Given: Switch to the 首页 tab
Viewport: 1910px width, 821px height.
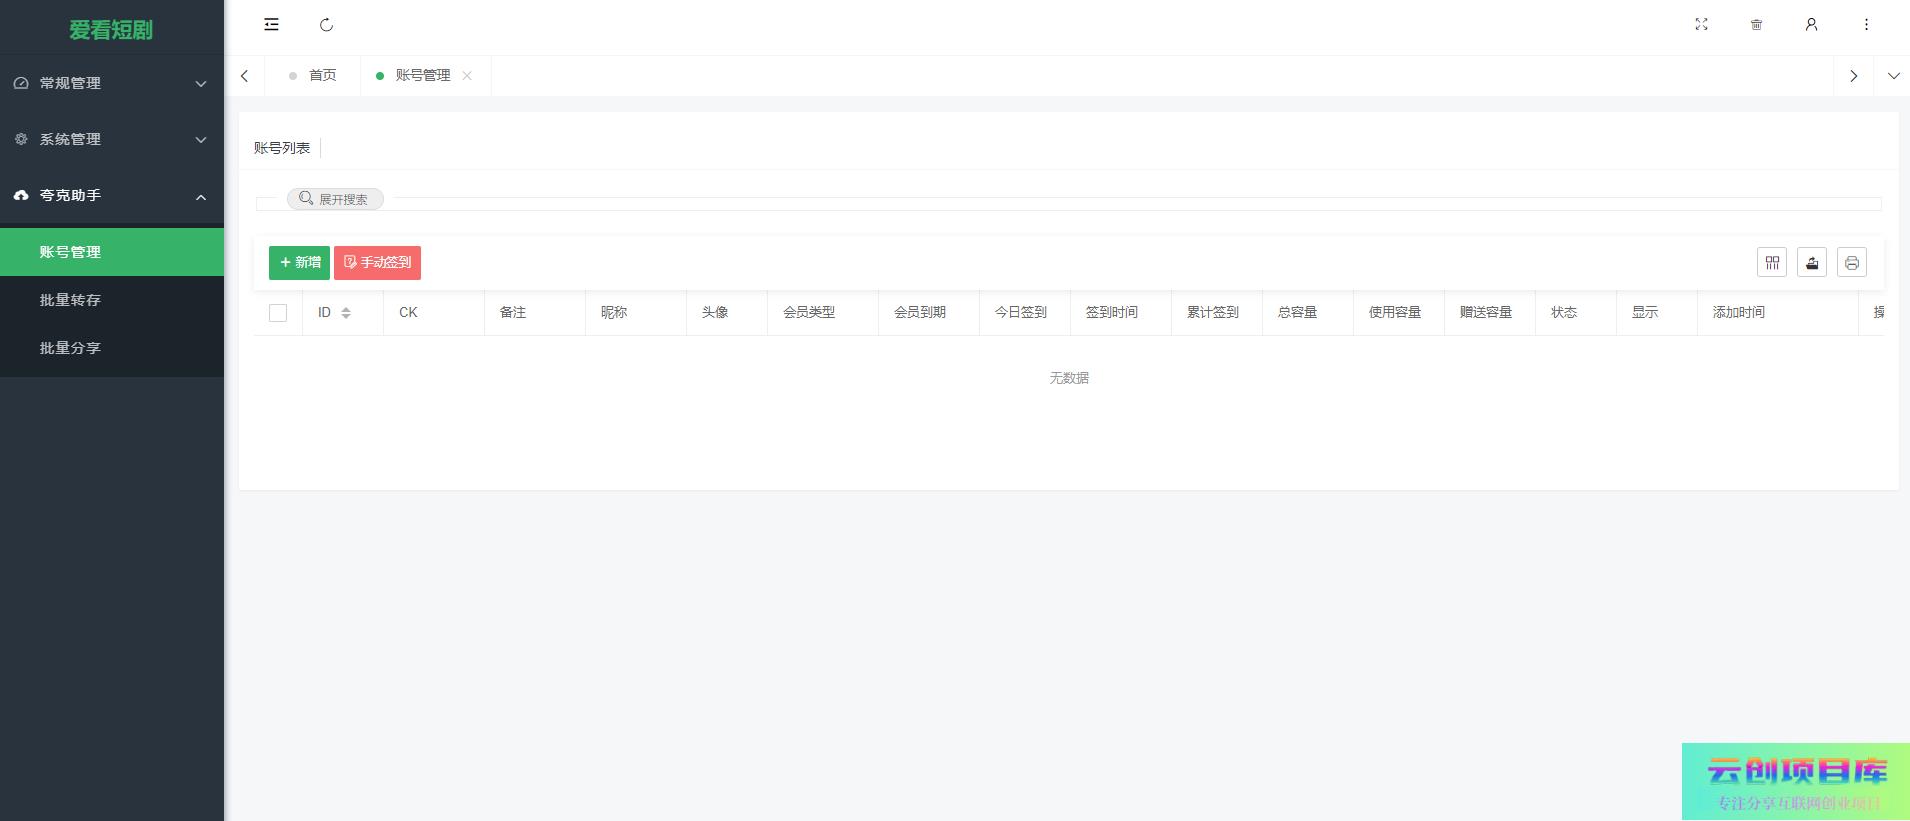Looking at the screenshot, I should click(x=322, y=76).
